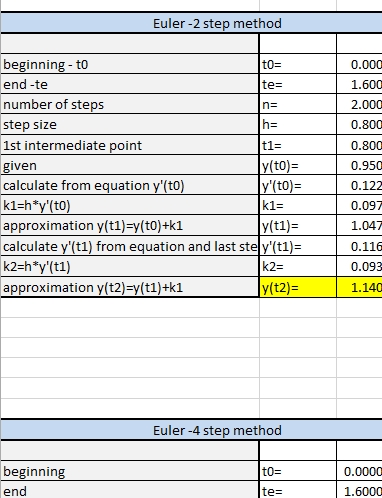382x498 pixels.
Task: Select the Euler -4 step method header
Action: coord(191,430)
